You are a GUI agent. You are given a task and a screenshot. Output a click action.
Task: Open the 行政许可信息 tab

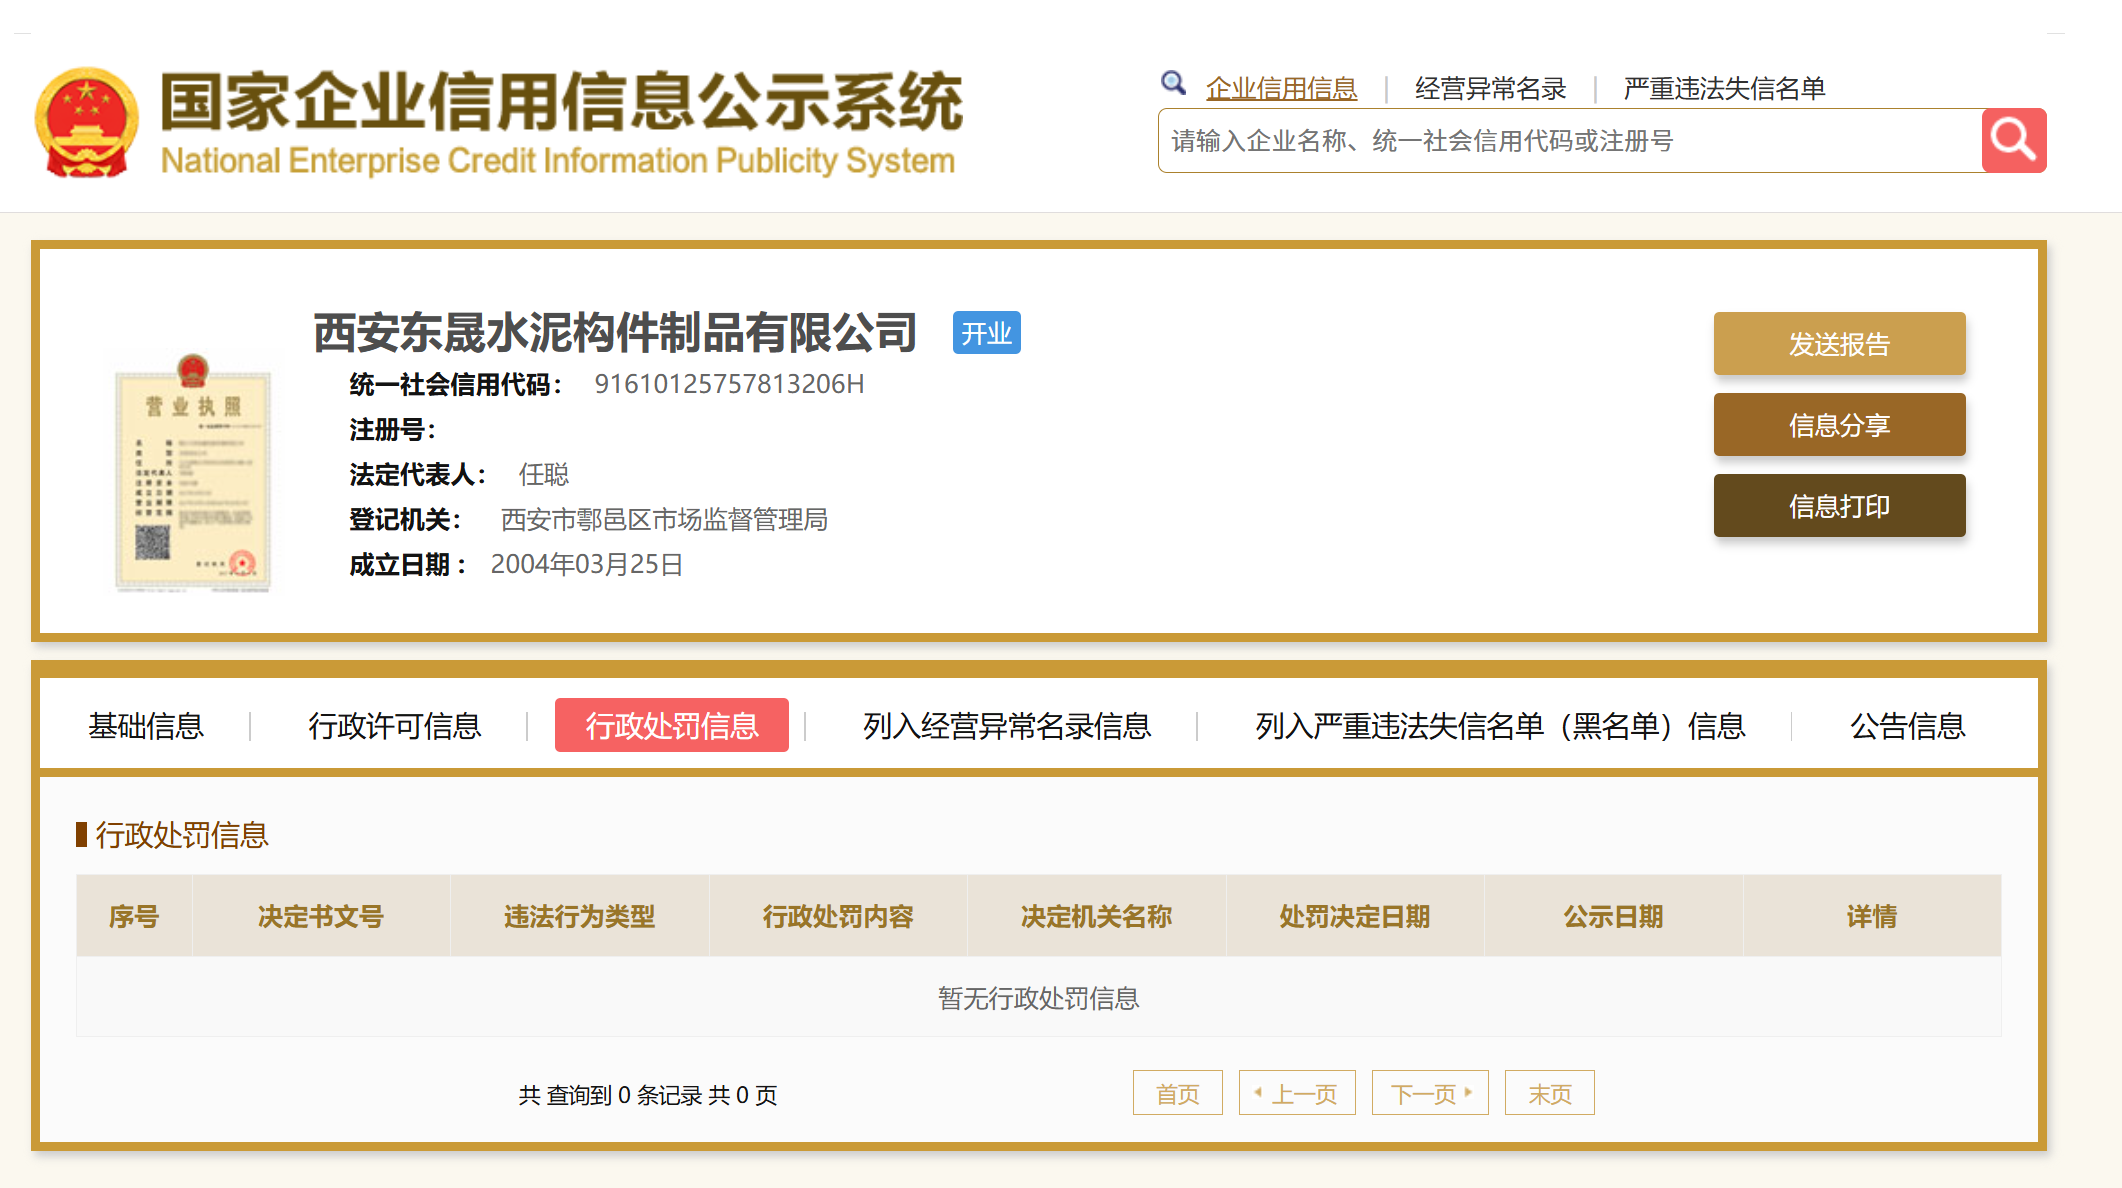tap(395, 726)
